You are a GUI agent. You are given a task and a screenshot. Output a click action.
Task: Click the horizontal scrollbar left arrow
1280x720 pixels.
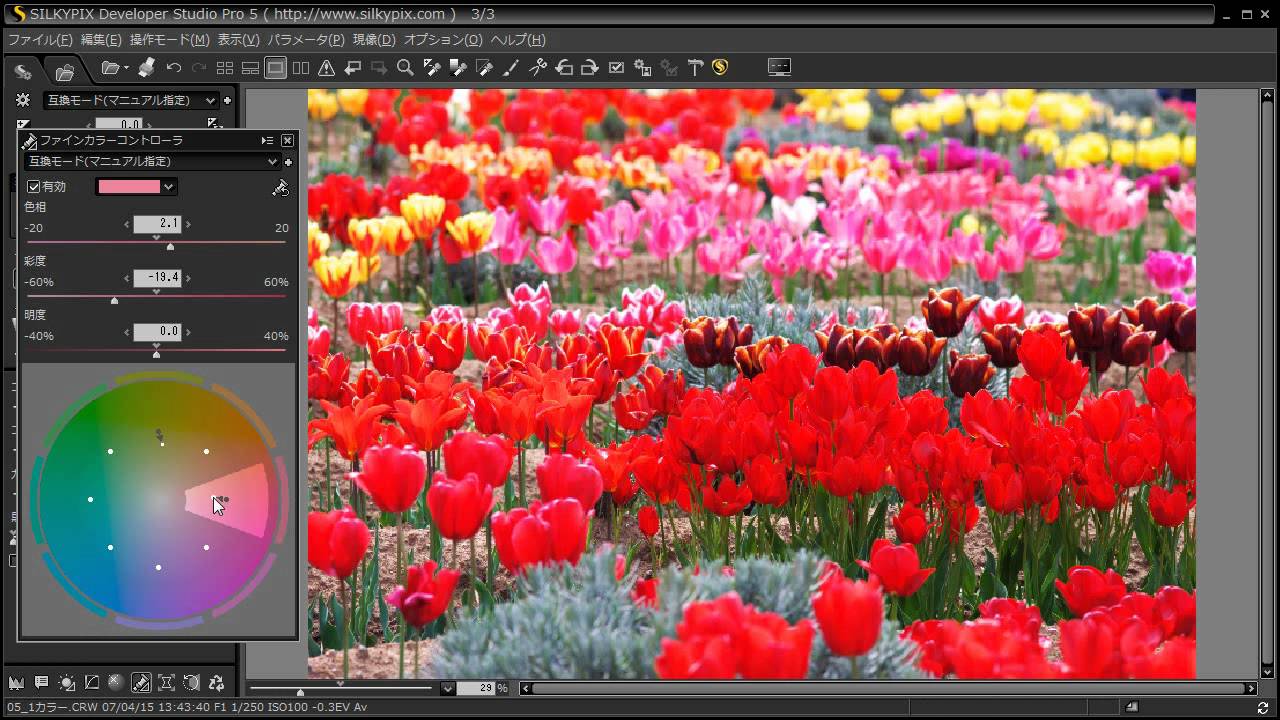pos(526,688)
